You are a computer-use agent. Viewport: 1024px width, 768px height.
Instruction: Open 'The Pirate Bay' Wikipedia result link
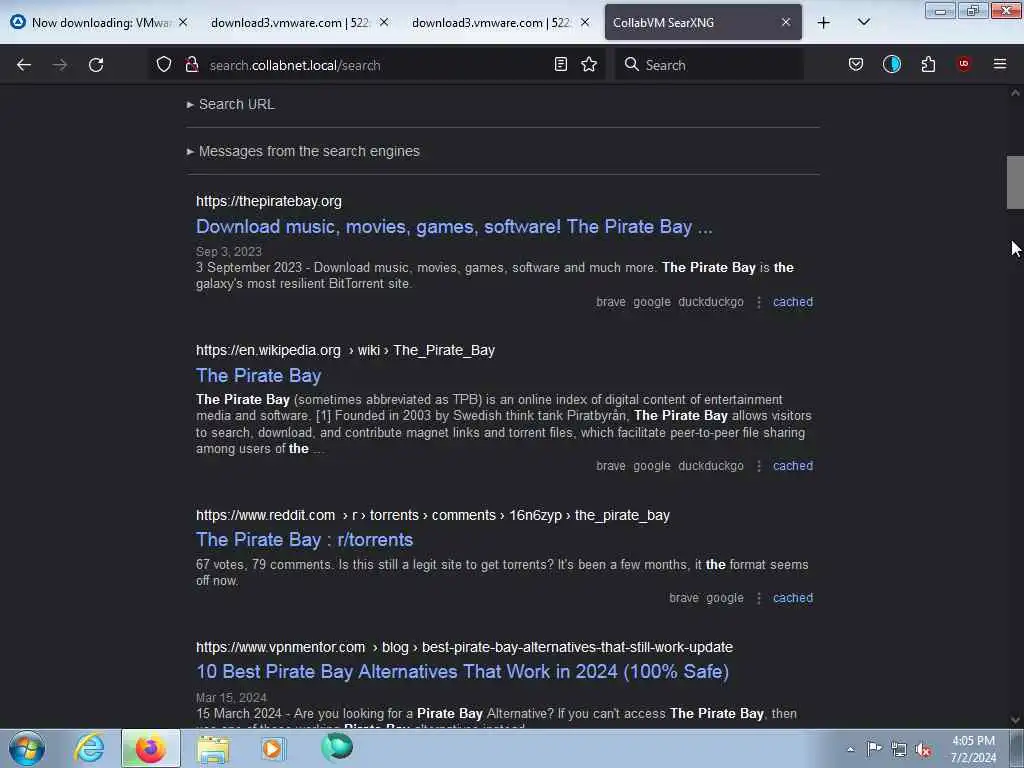click(x=259, y=376)
